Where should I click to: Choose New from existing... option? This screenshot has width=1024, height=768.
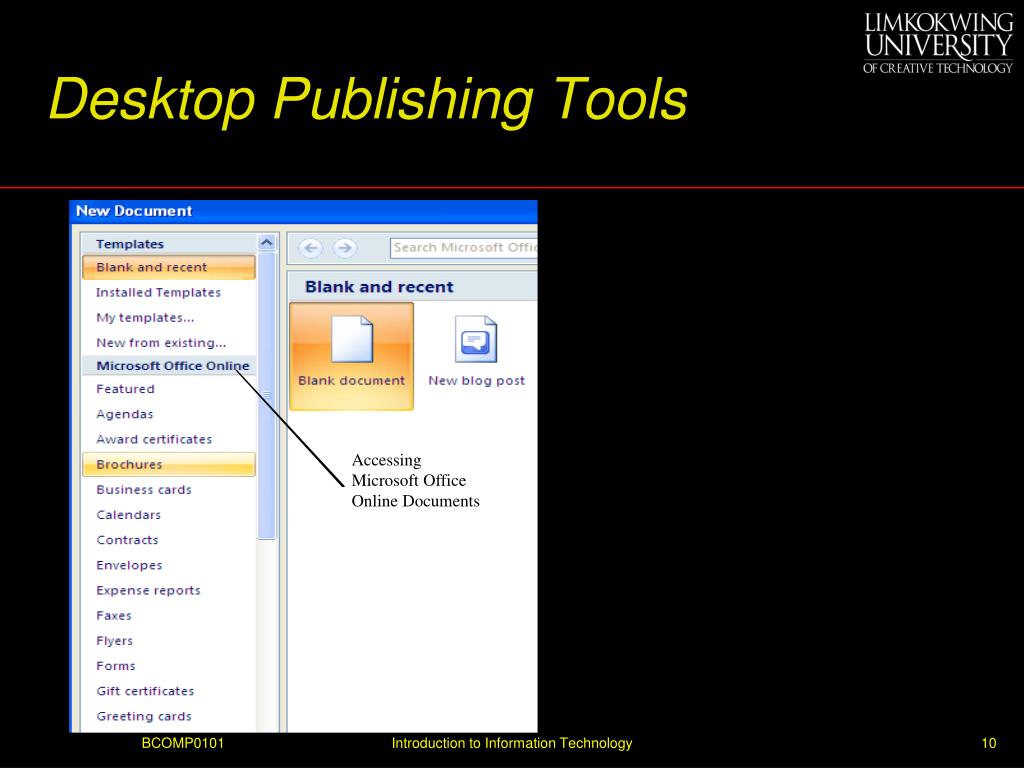pos(161,343)
